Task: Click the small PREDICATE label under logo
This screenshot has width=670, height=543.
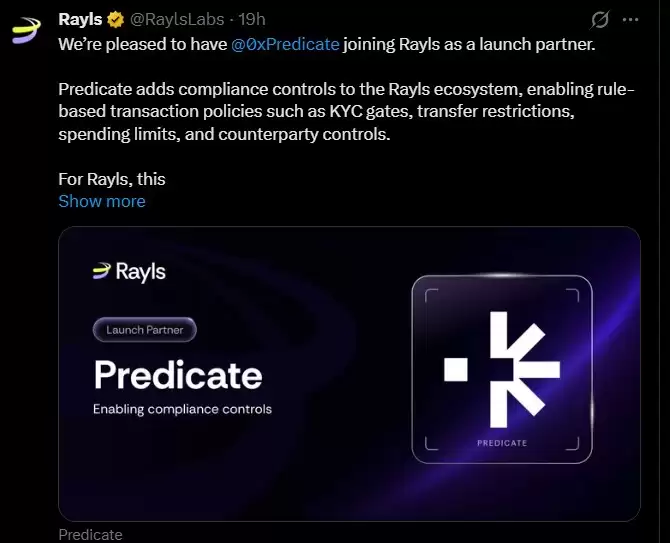Action: tap(501, 442)
